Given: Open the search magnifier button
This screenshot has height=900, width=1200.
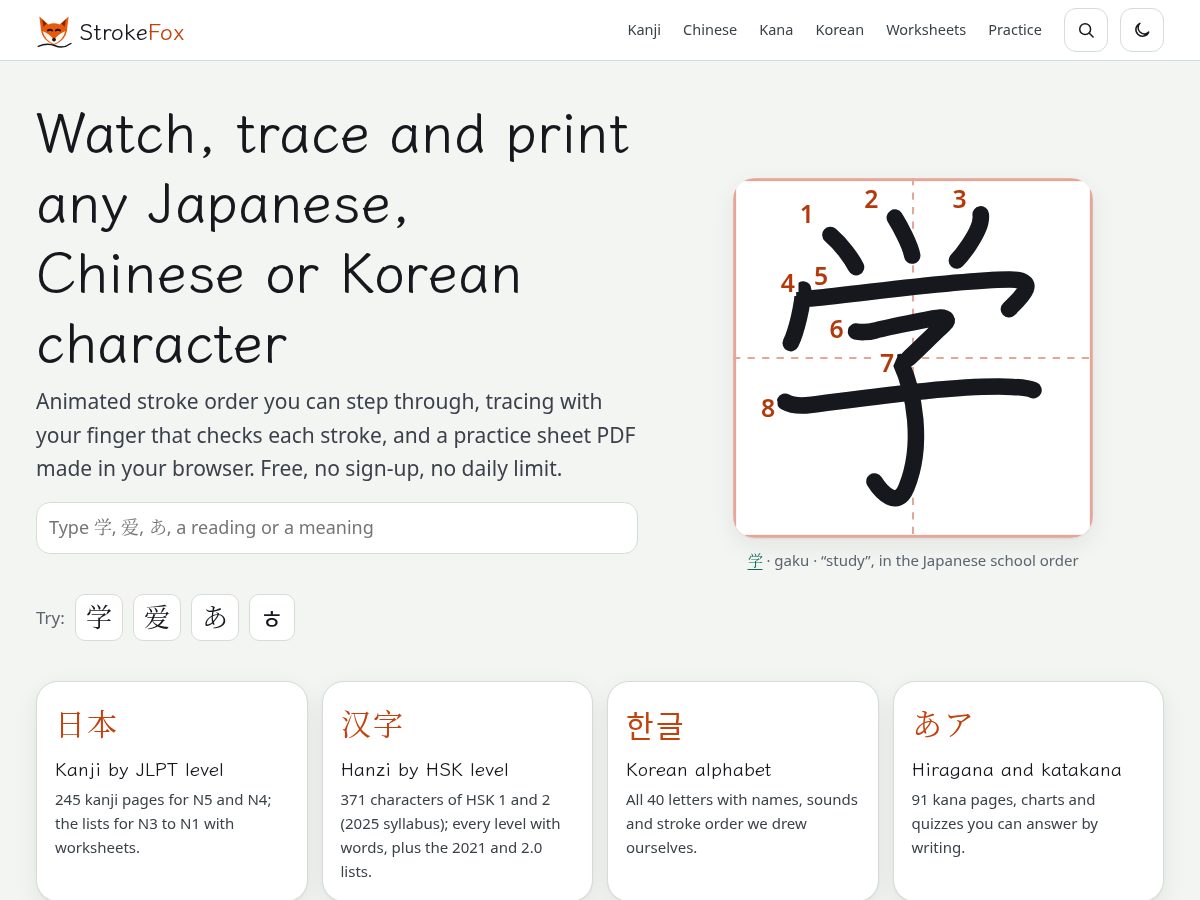Looking at the screenshot, I should [1086, 30].
